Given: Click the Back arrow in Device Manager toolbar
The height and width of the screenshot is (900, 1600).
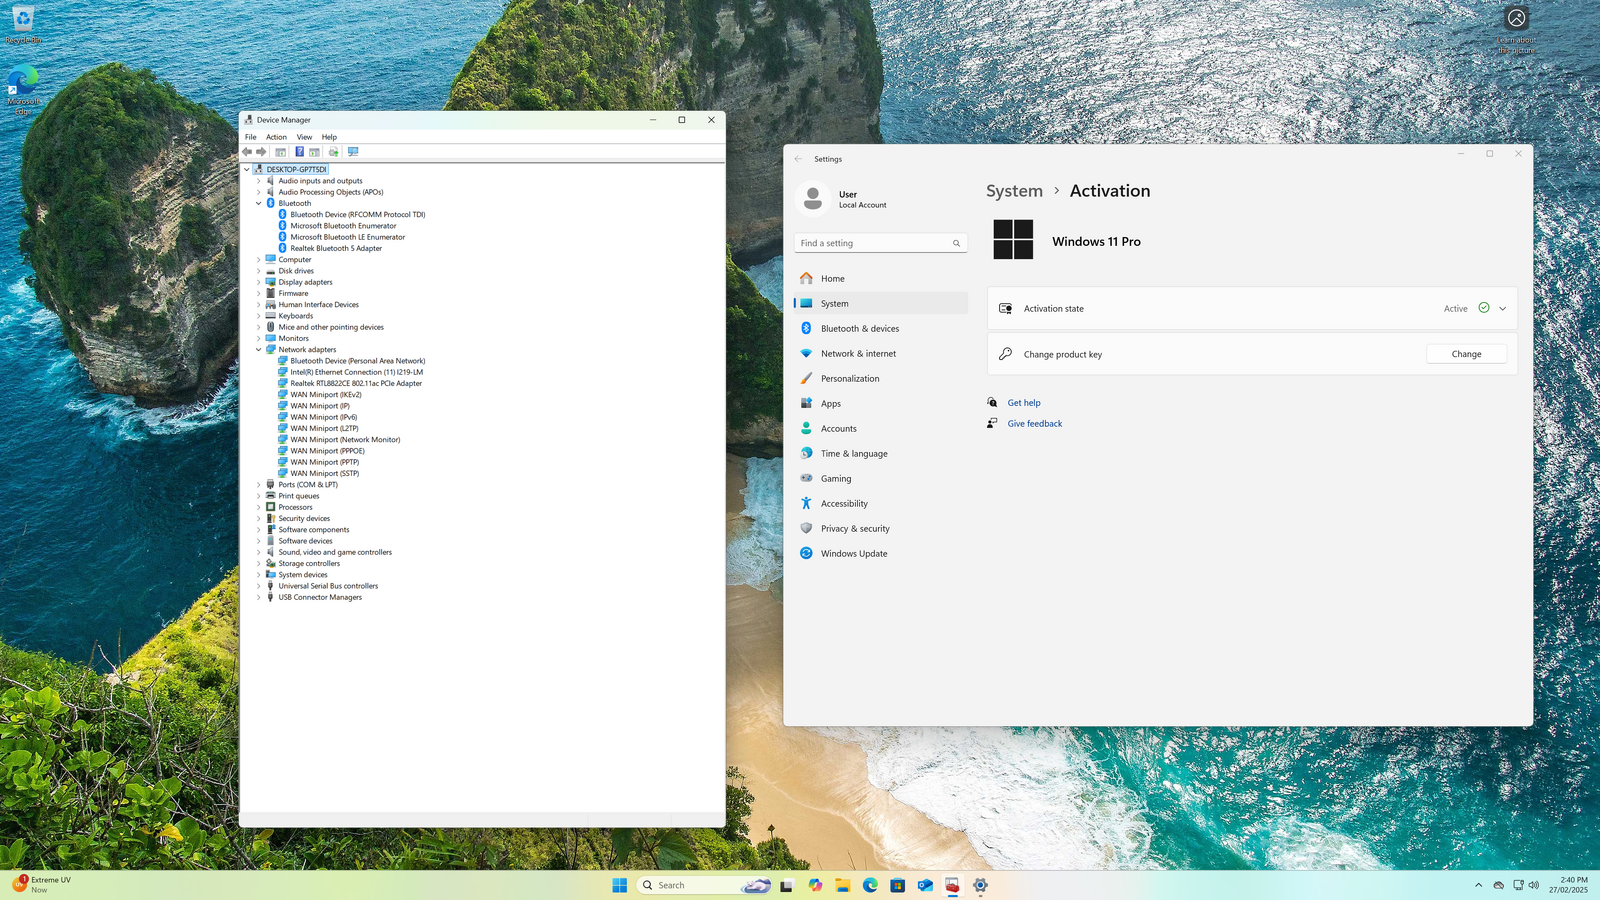Looking at the screenshot, I should click(247, 152).
